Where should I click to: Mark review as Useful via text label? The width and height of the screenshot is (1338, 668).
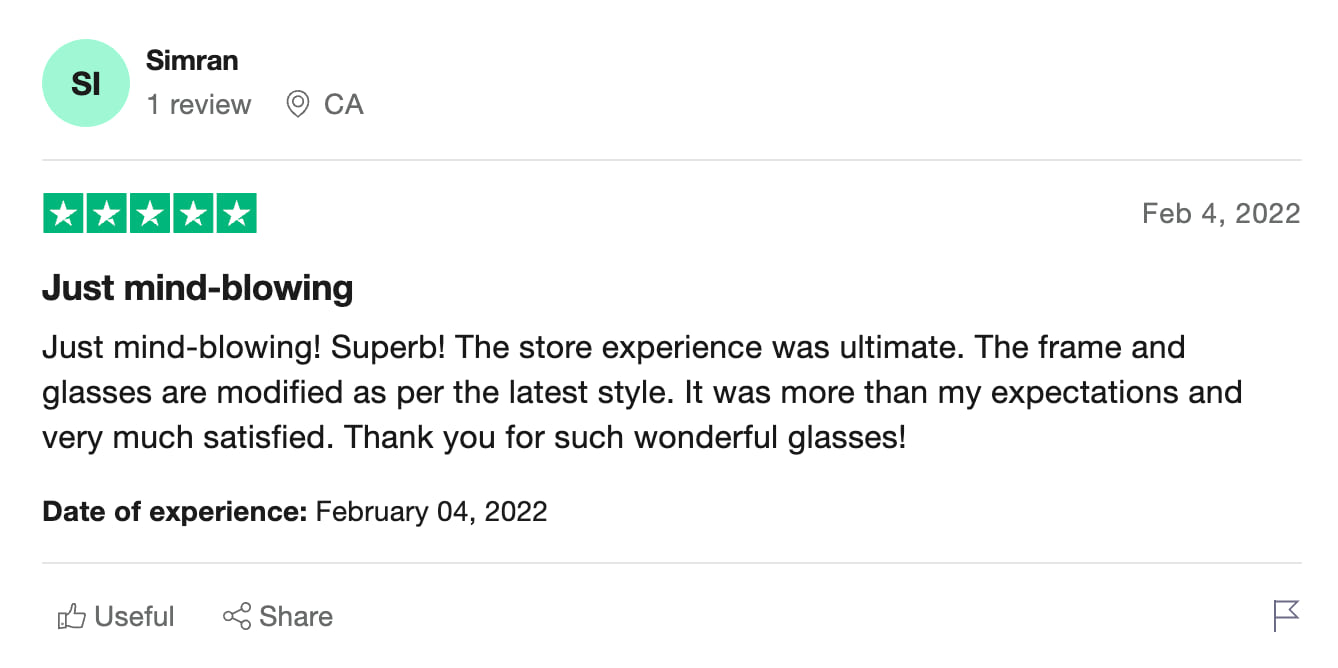(x=134, y=617)
